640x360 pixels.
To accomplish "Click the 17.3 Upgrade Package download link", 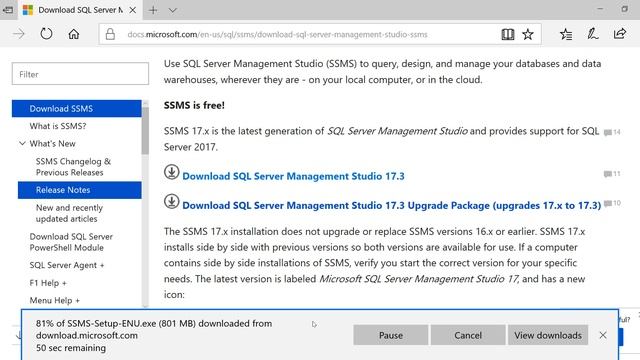I will [391, 205].
